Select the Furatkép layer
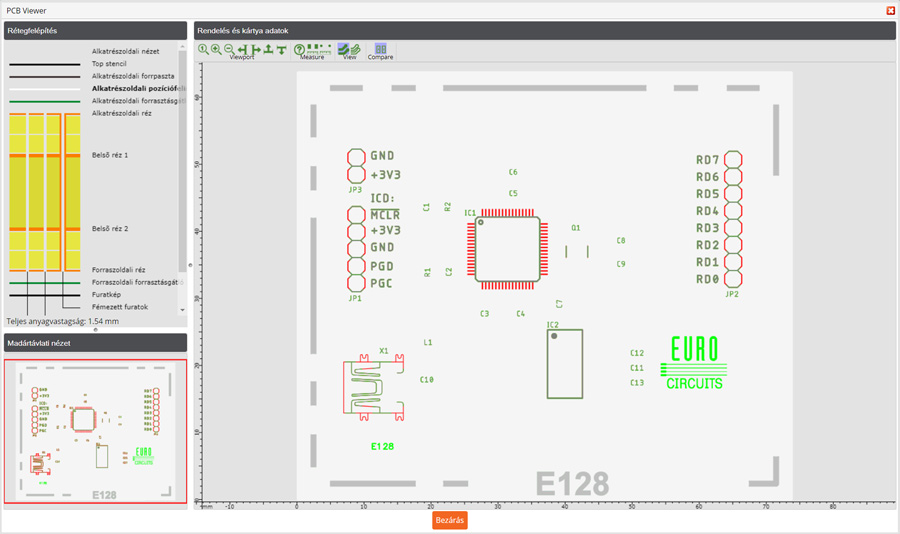900x534 pixels. pyautogui.click(x=106, y=295)
